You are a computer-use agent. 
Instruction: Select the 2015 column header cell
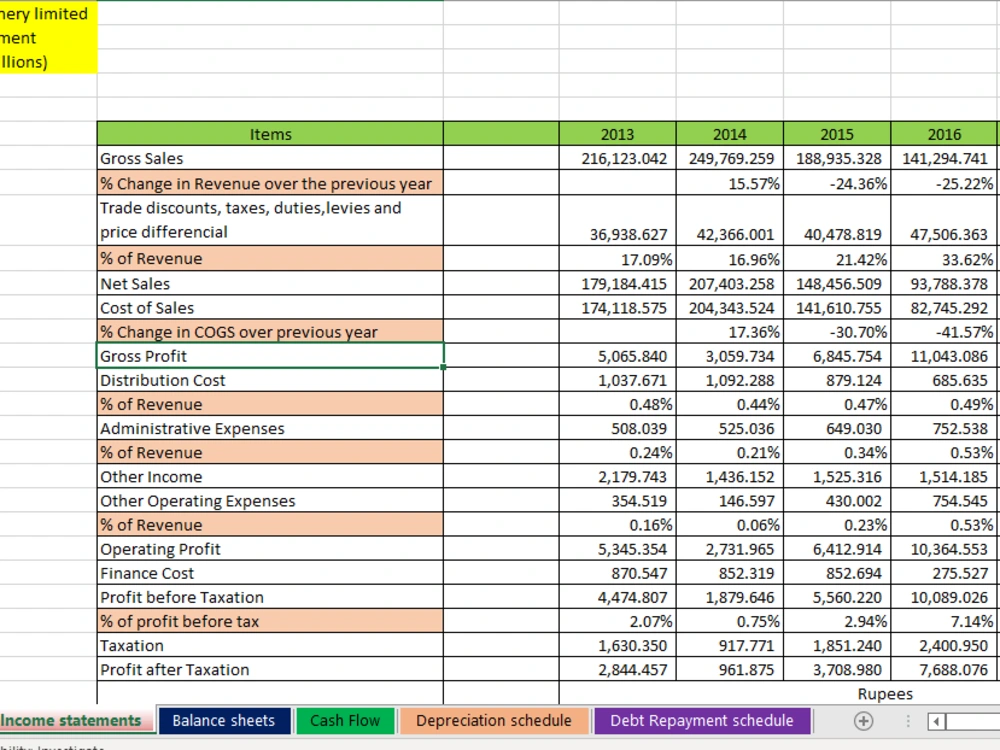click(x=837, y=134)
